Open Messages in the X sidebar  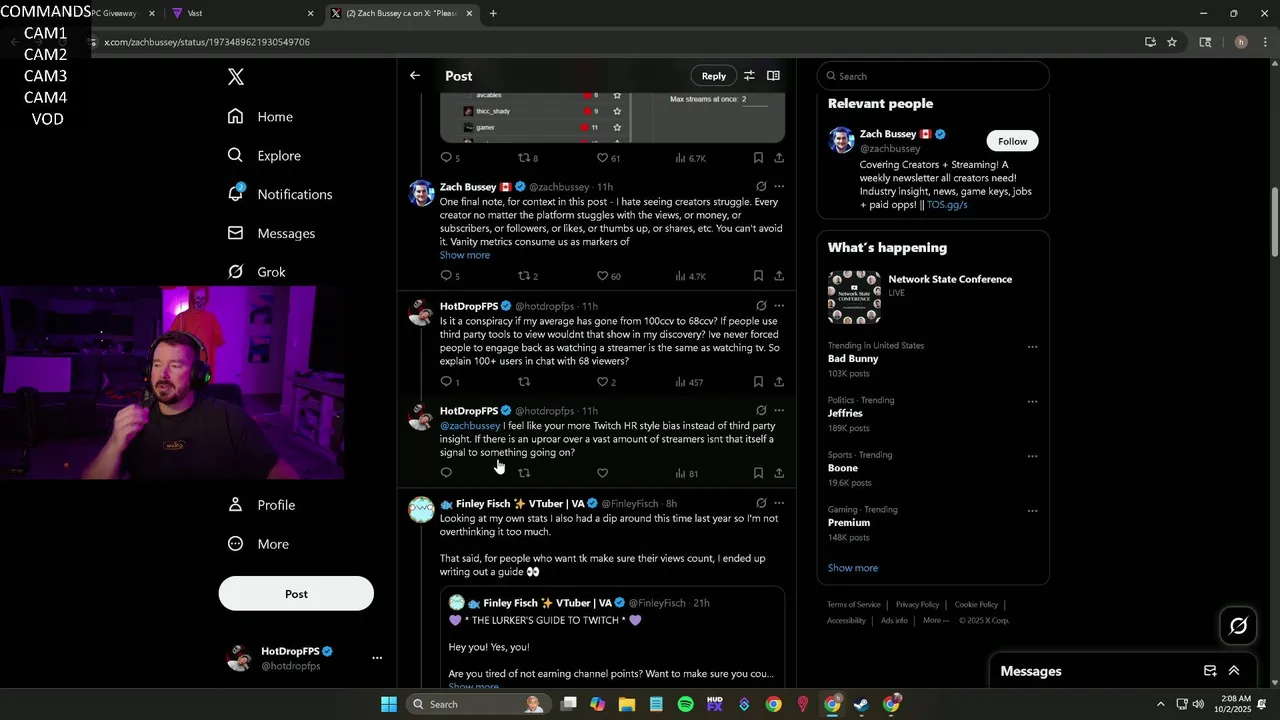[x=271, y=233]
